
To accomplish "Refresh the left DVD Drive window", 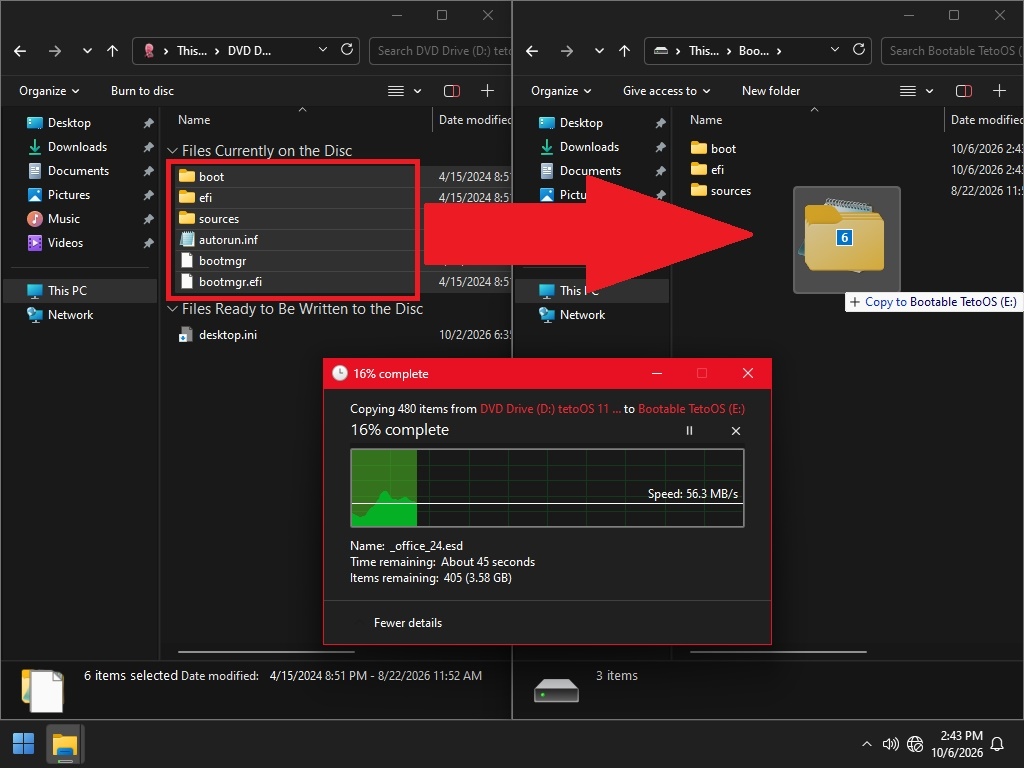I will 347,50.
